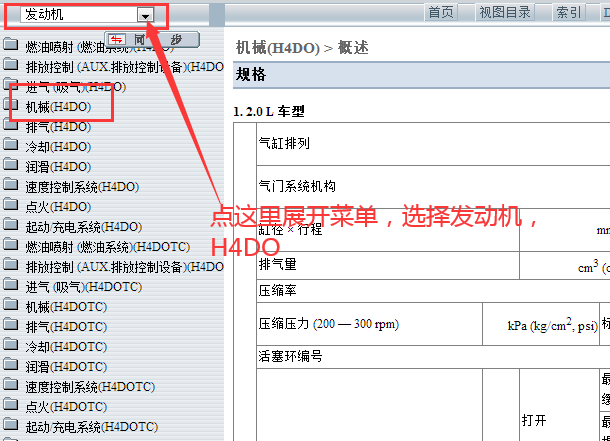This screenshot has height=441, width=610.
Task: Select 燃油喷射 (燃油系统)(H4DOTC) entry
Action: point(108,247)
